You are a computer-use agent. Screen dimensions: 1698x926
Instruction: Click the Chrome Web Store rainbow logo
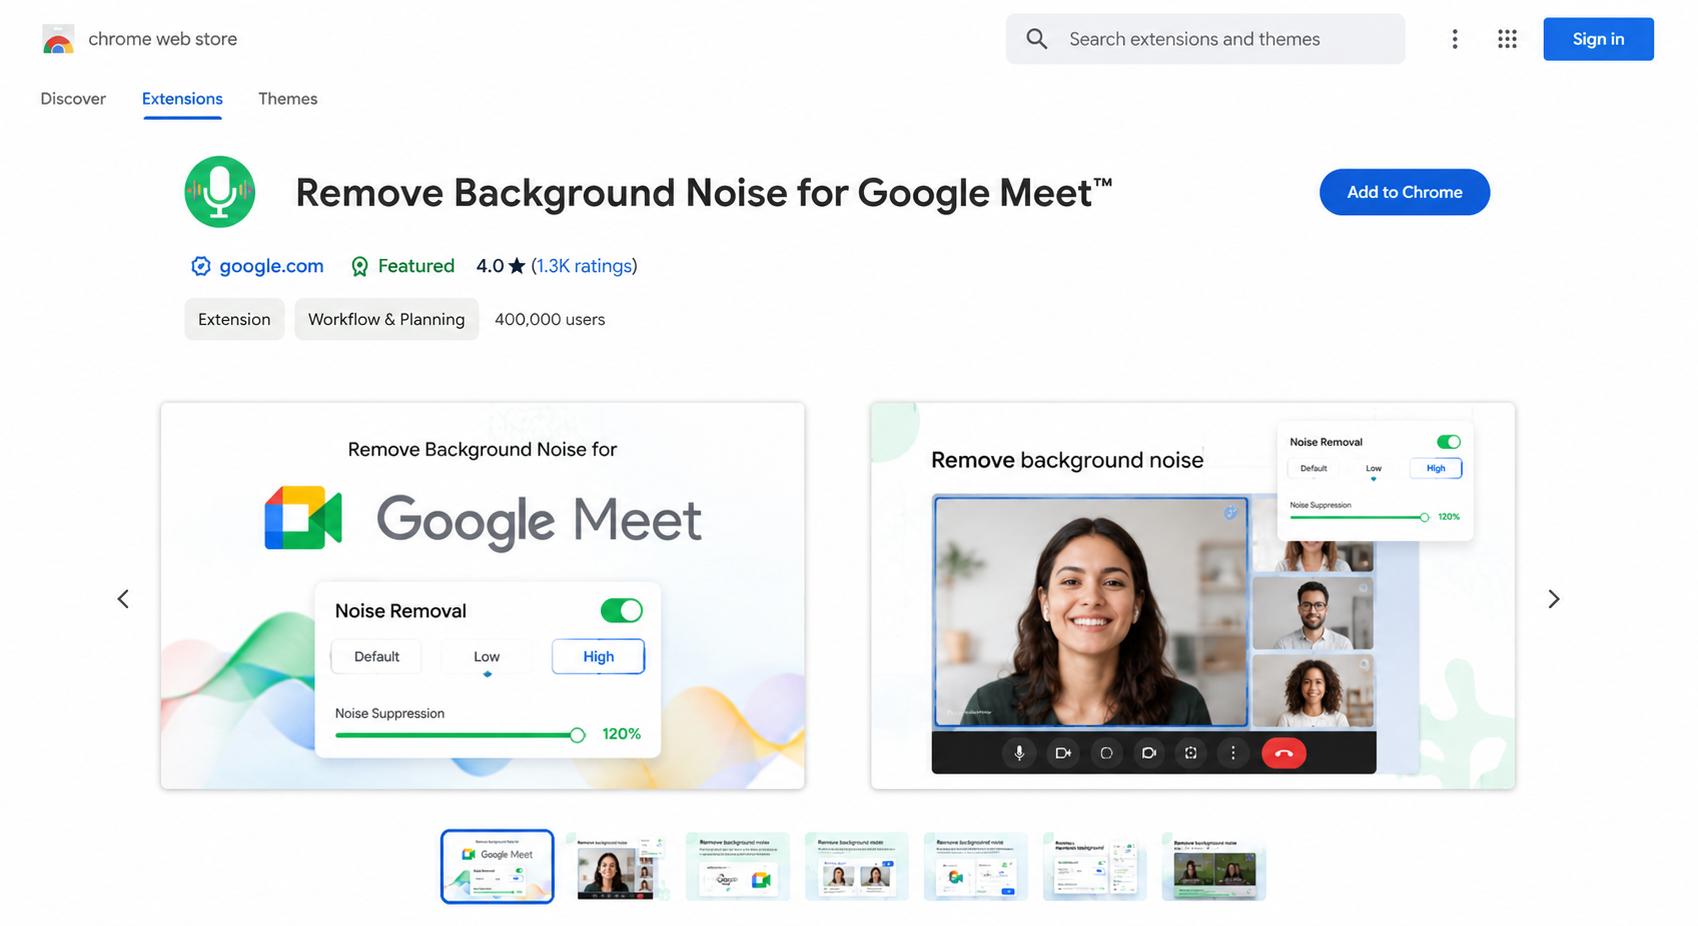(58, 39)
